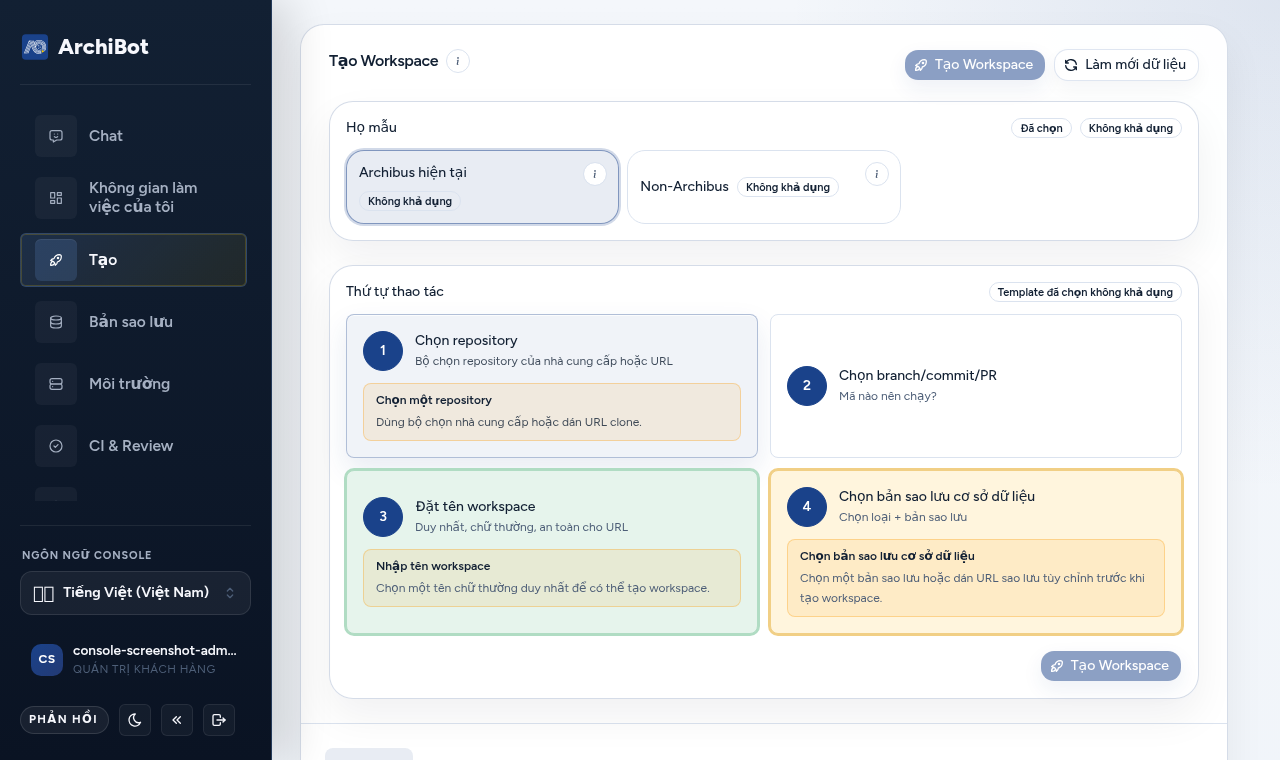The image size is (1280, 760).
Task: Open the Chọn branch/commit/PR step card
Action: coord(976,386)
